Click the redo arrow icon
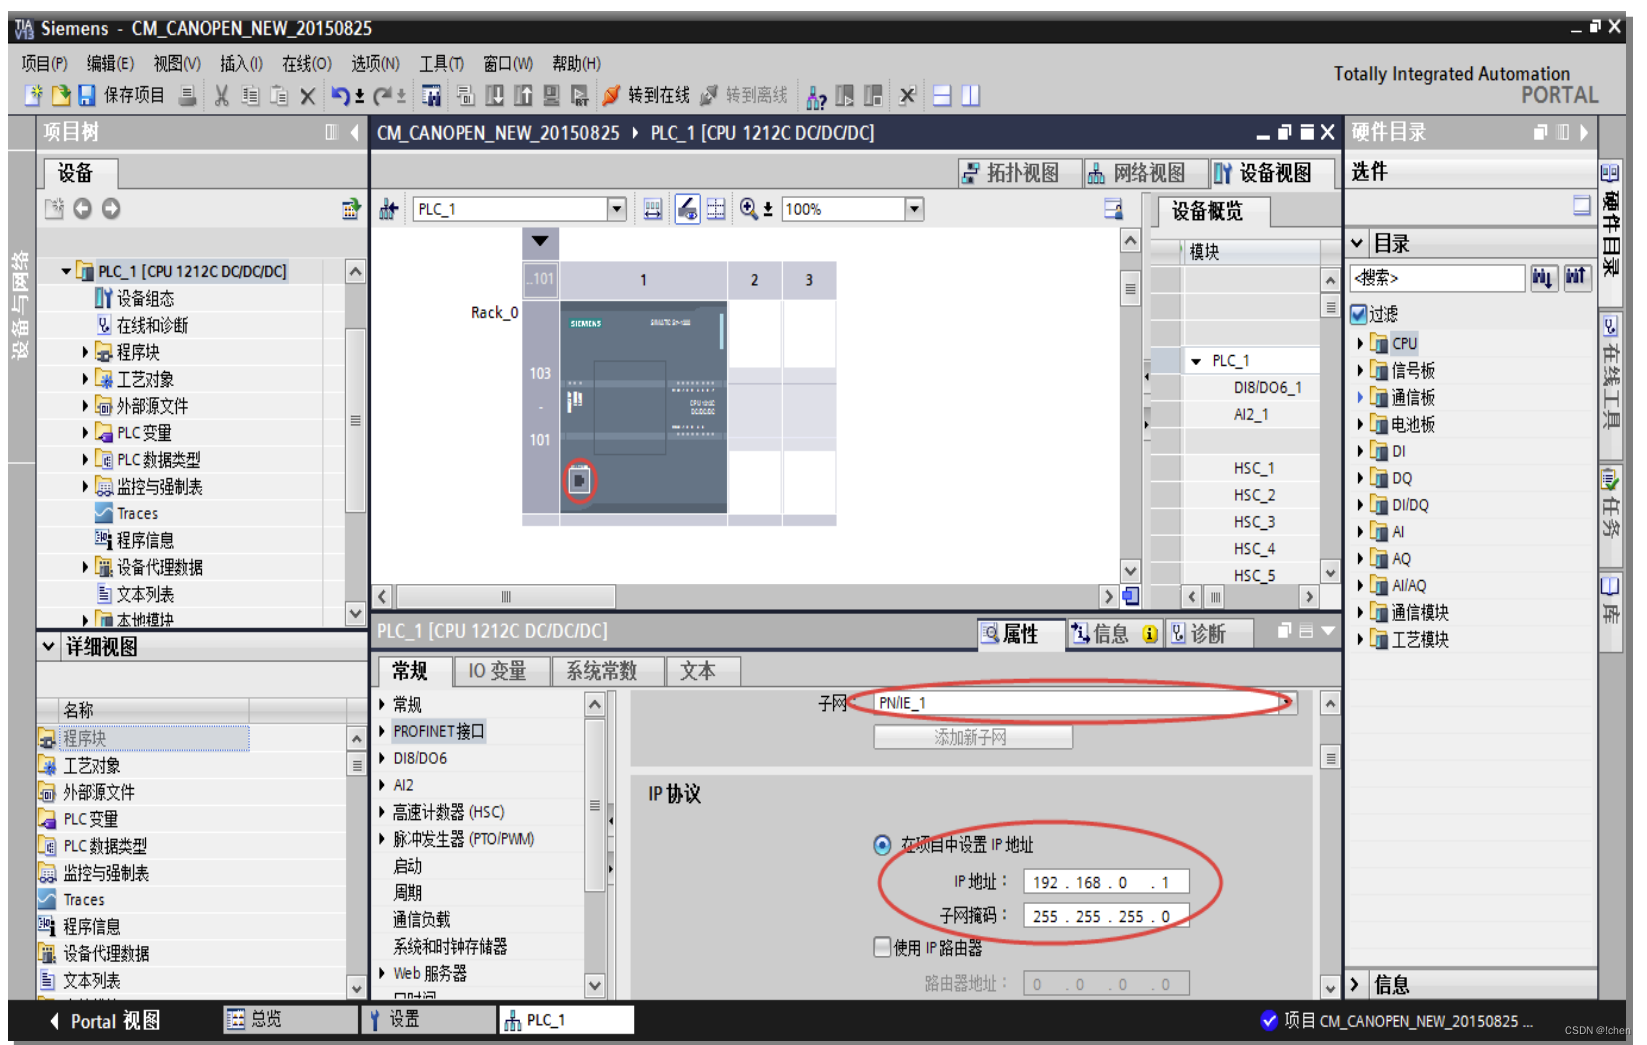Image resolution: width=1647 pixels, height=1045 pixels. point(383,95)
